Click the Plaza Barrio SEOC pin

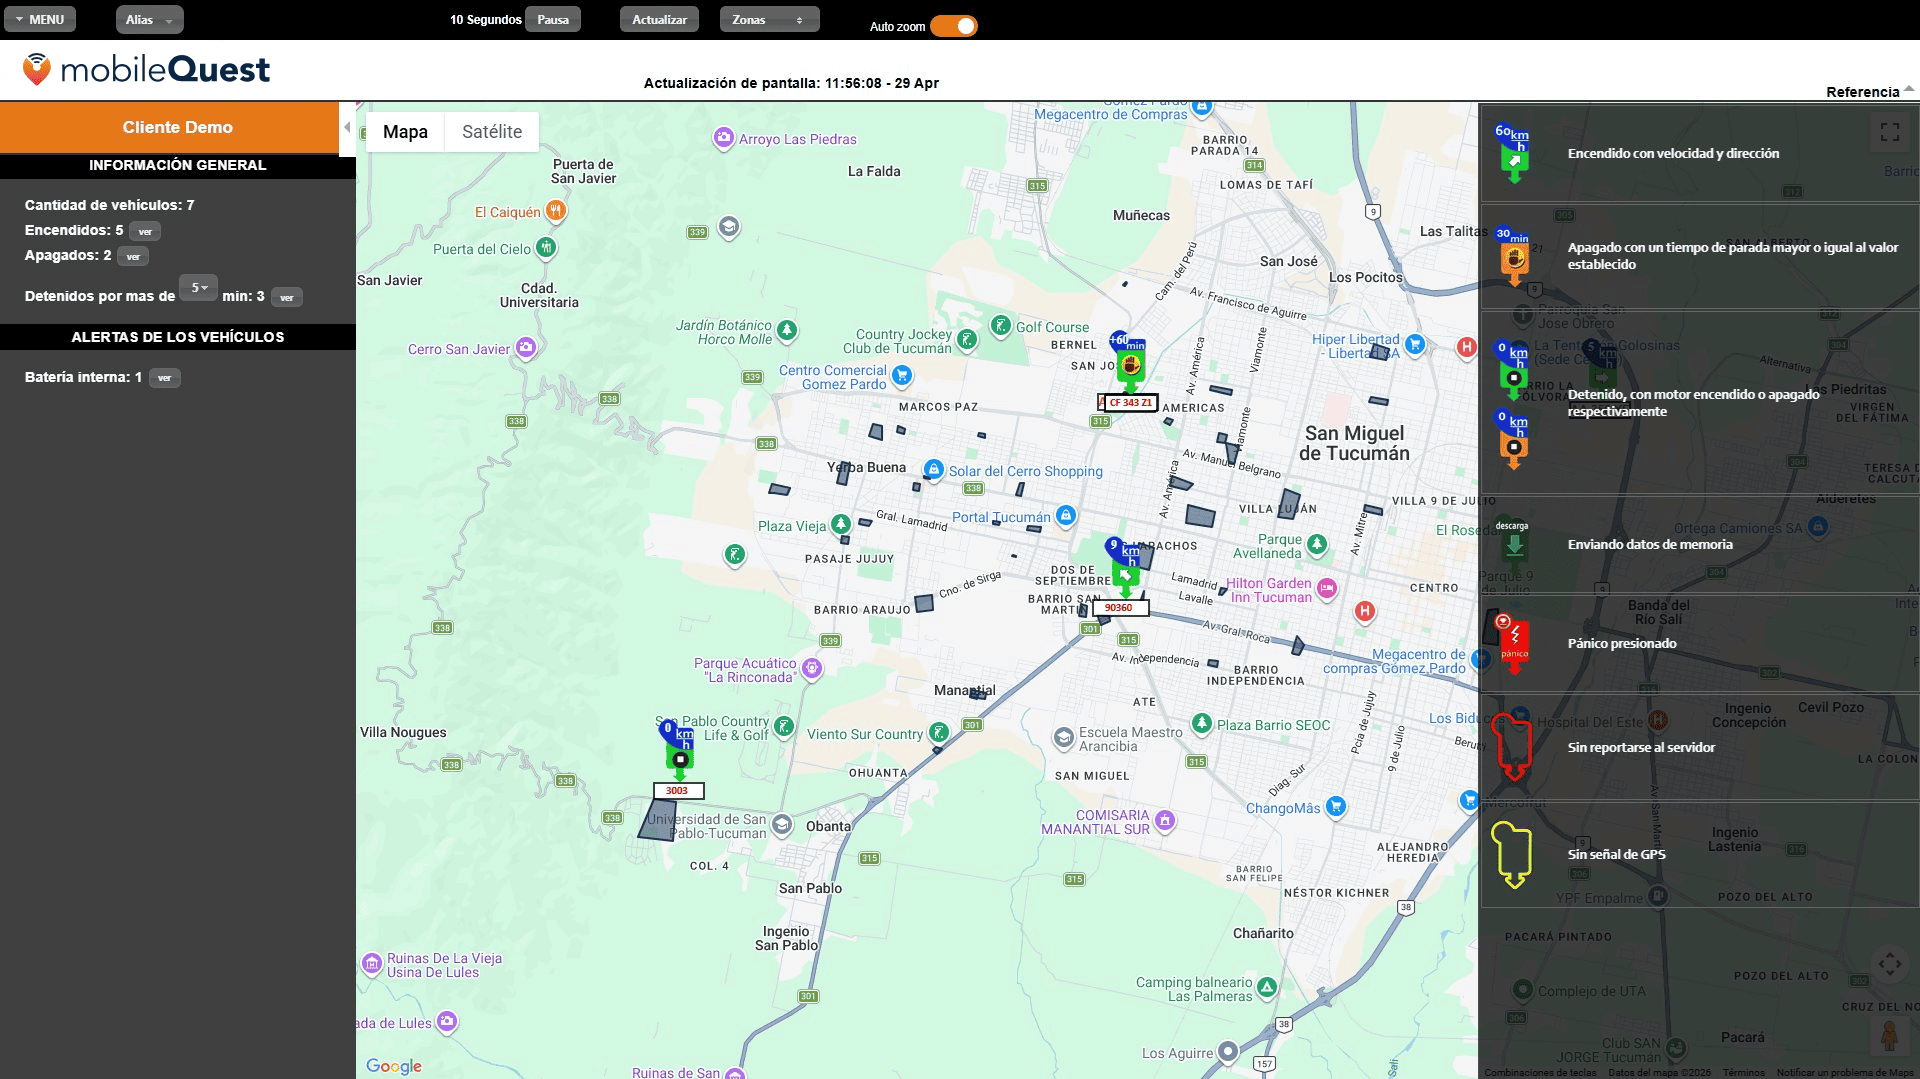point(1202,723)
